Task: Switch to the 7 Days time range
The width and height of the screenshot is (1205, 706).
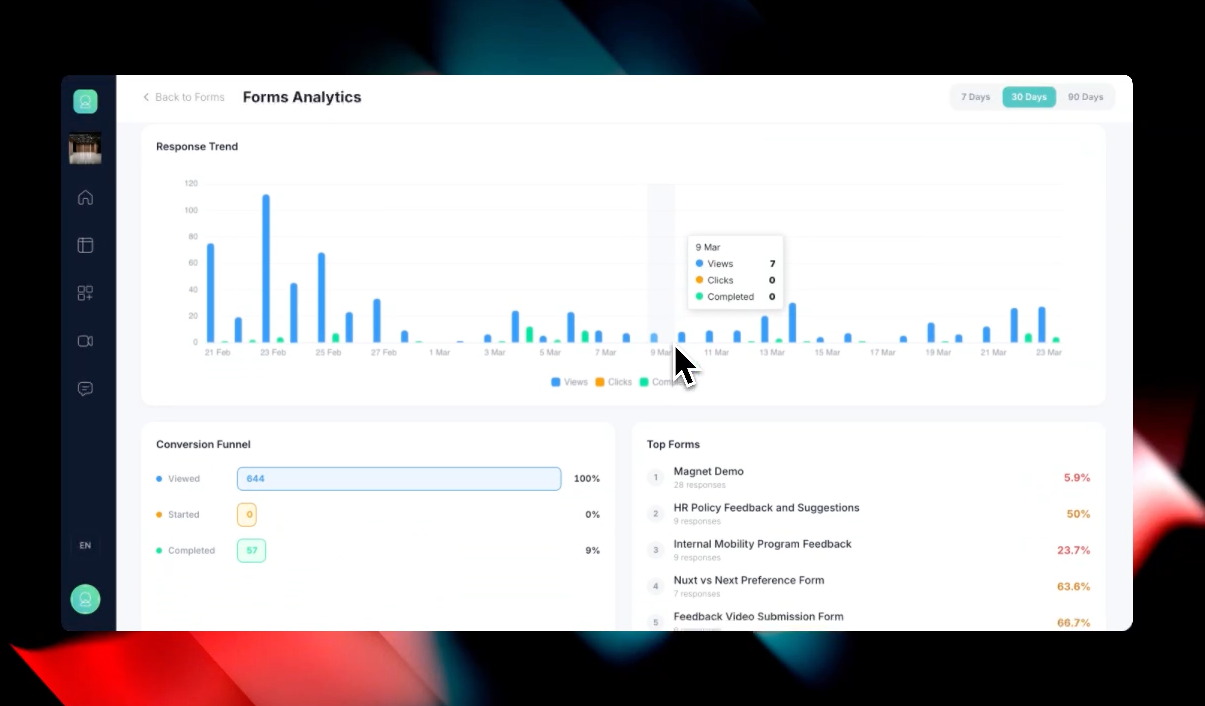Action: [975, 96]
